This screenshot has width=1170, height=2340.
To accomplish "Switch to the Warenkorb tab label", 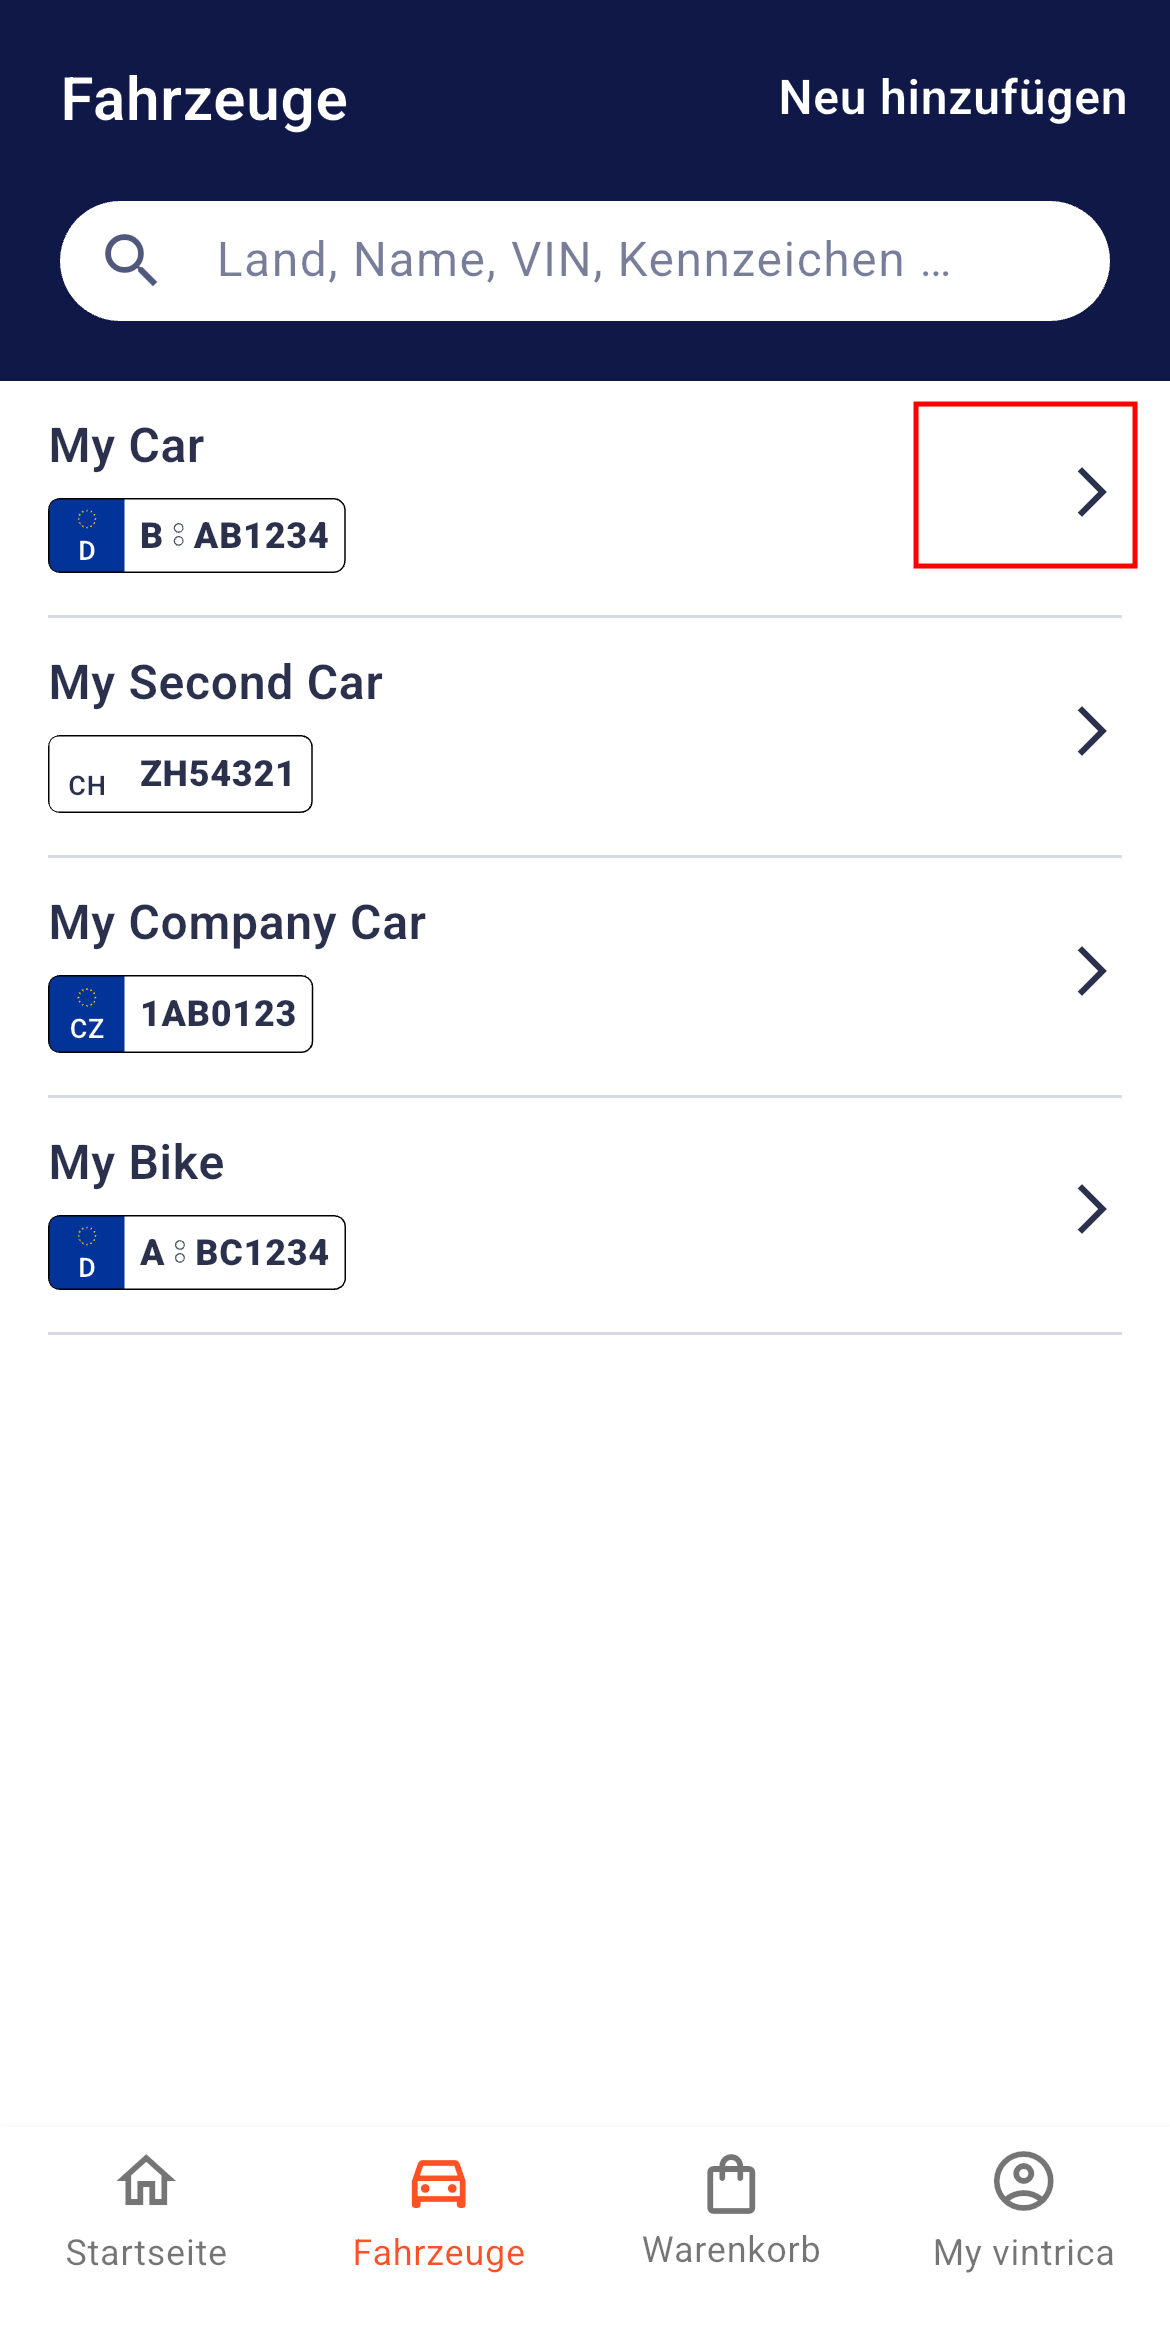I will [731, 2250].
